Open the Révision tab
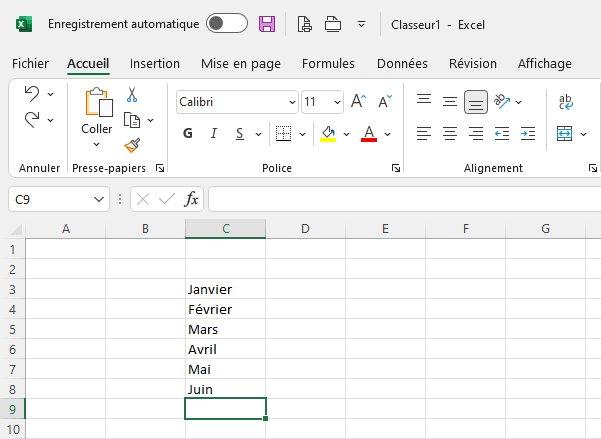The height and width of the screenshot is (439, 601). [473, 64]
